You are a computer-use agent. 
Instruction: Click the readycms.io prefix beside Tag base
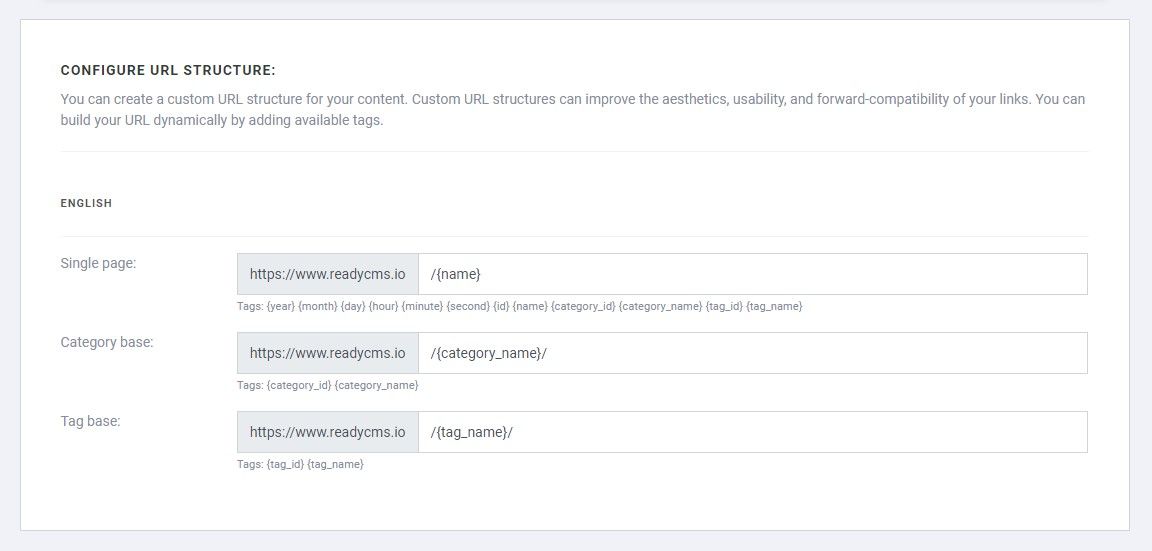tap(328, 432)
